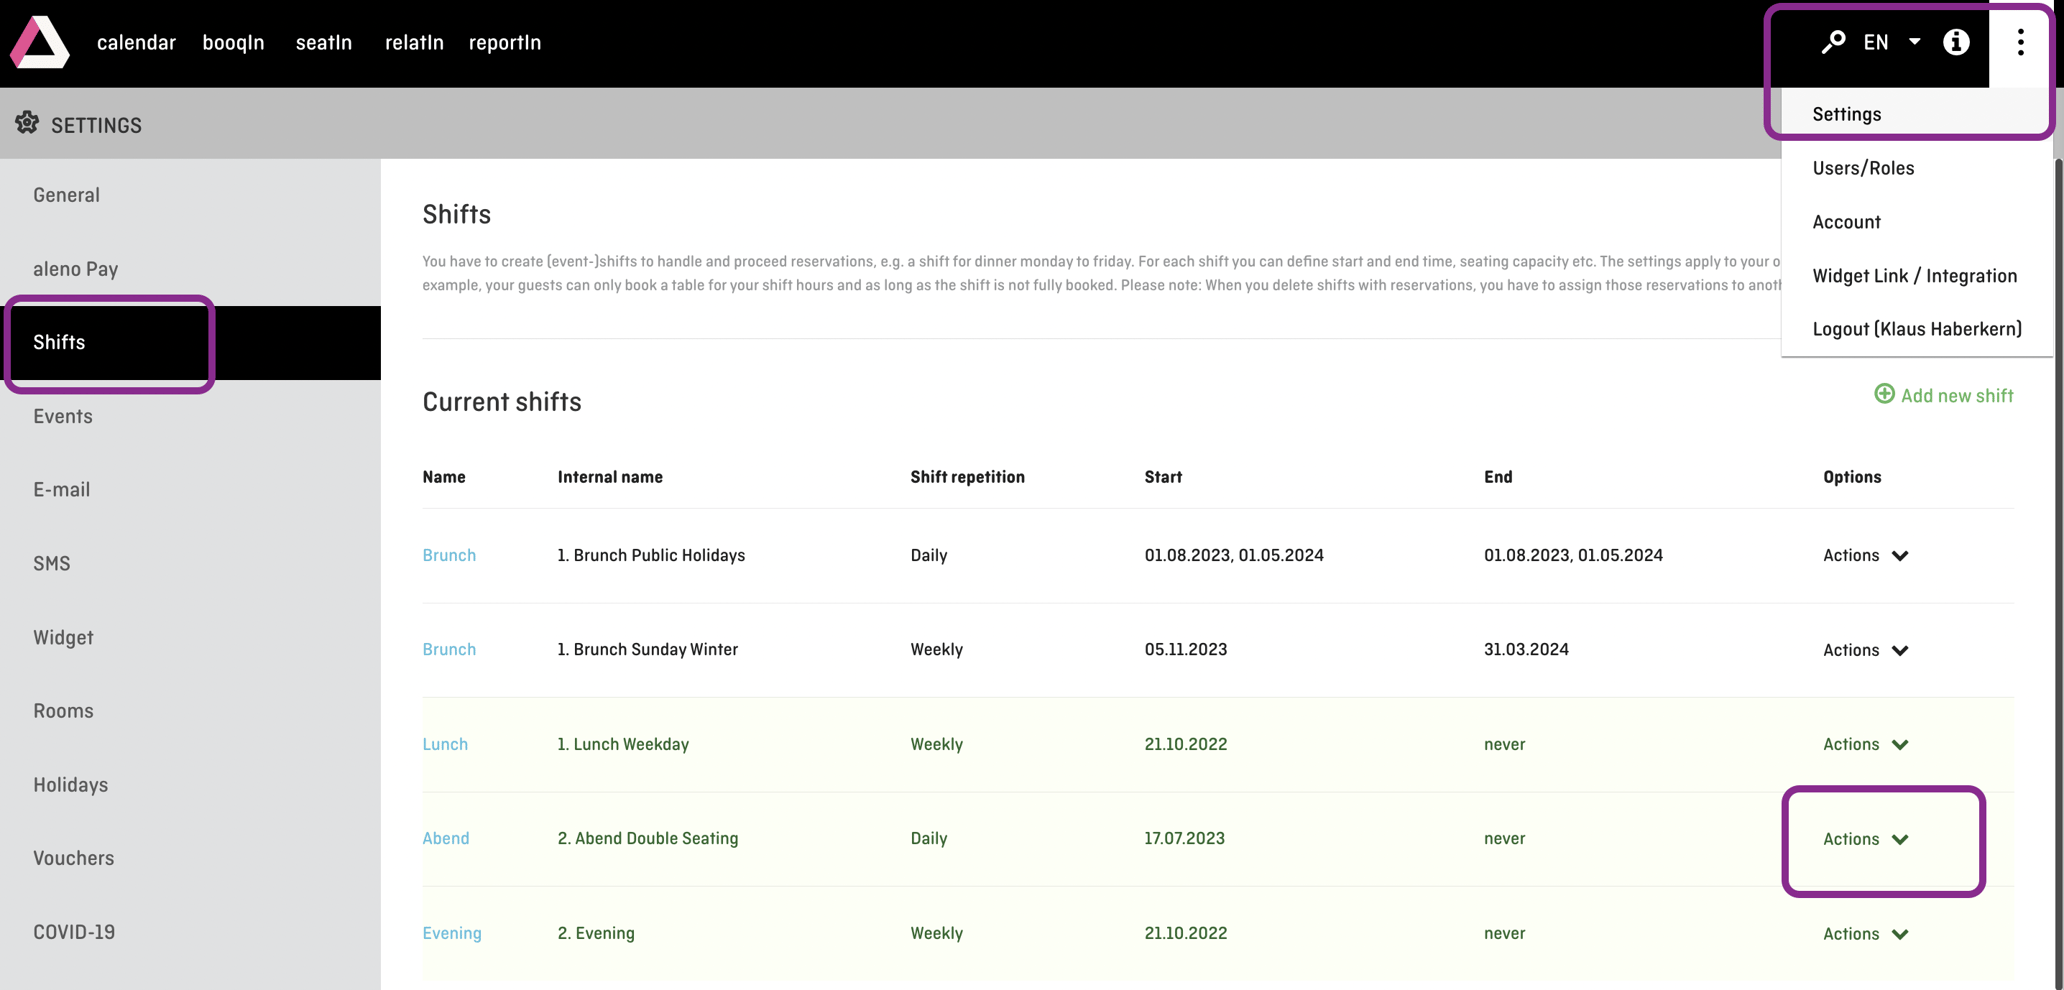Open seatIn from the top bar
2064x990 pixels.
coord(324,42)
